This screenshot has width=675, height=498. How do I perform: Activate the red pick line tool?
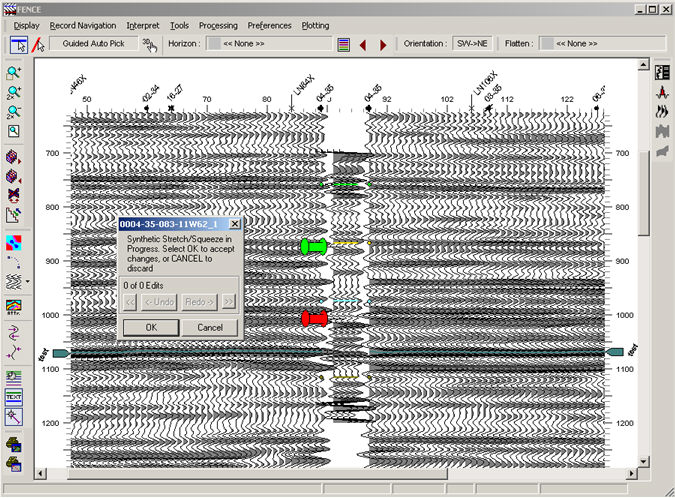click(39, 45)
